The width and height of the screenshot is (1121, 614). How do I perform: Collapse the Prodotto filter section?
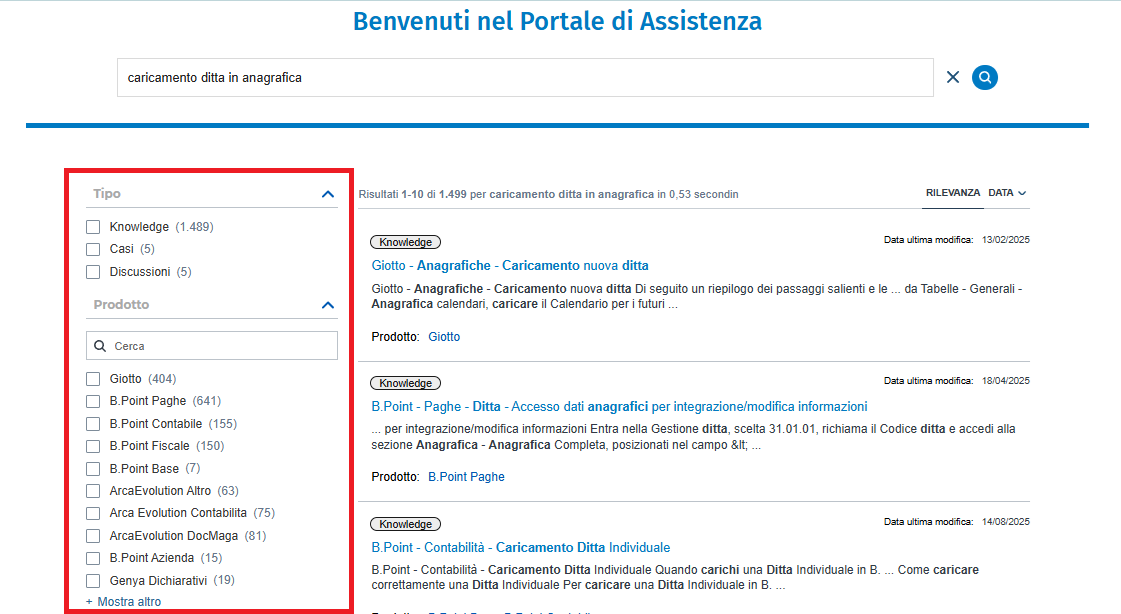pyautogui.click(x=327, y=304)
